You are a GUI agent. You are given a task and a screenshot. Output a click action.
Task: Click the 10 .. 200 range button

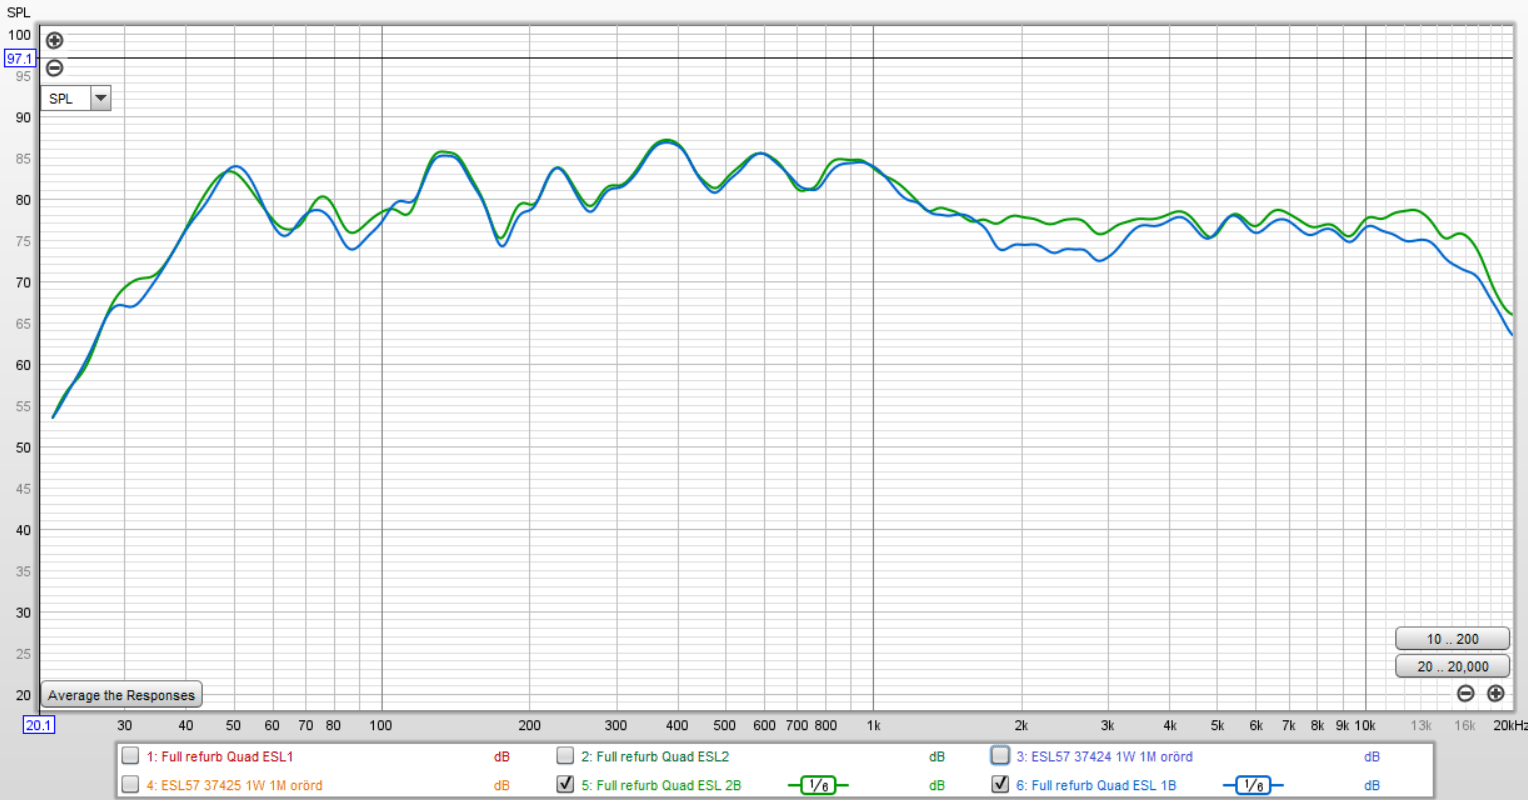(1452, 639)
